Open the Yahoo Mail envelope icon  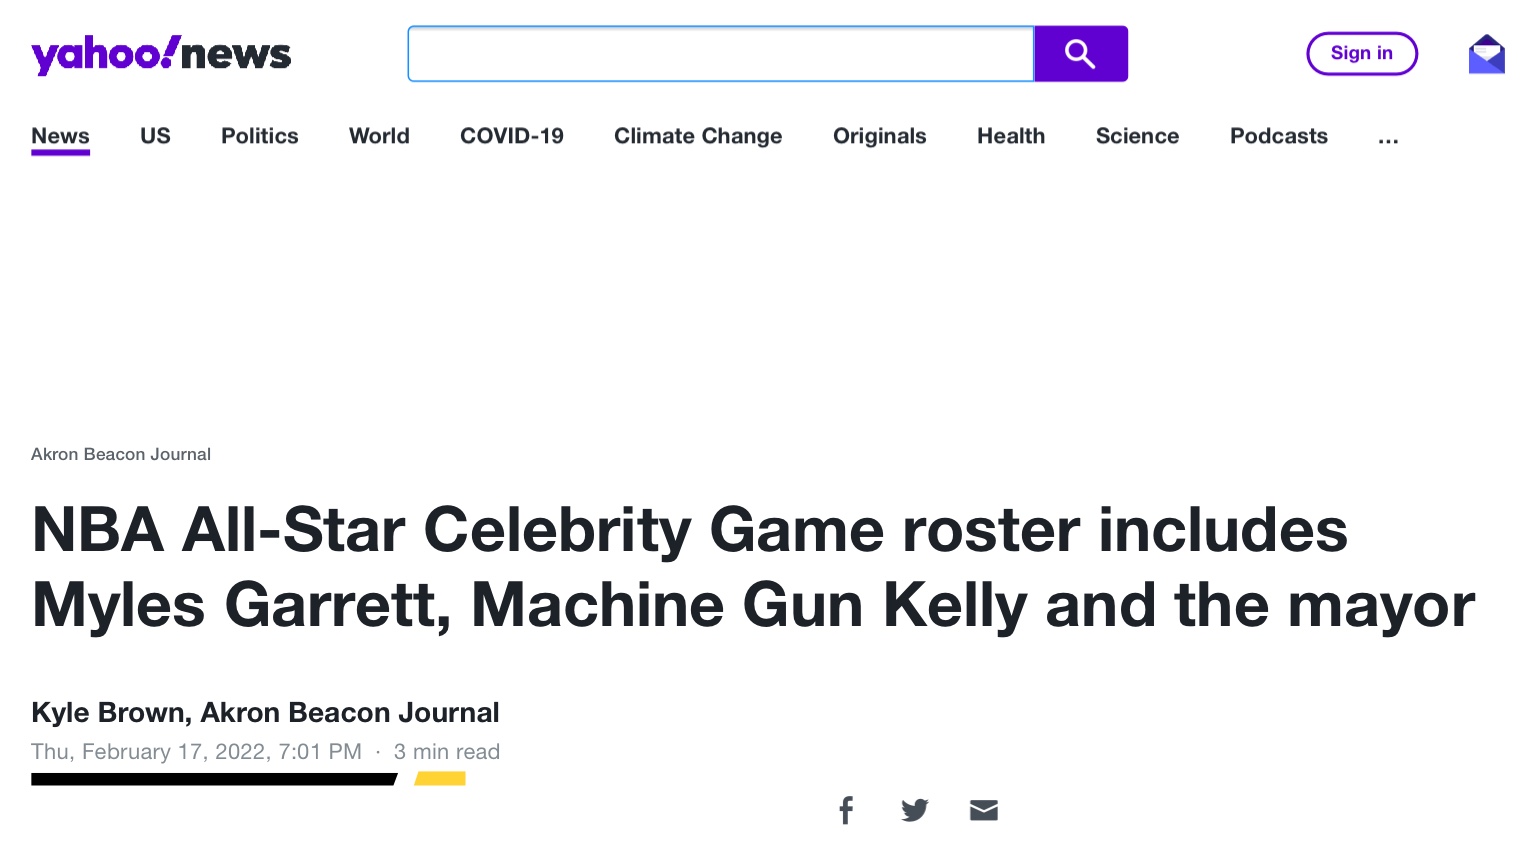tap(1487, 54)
